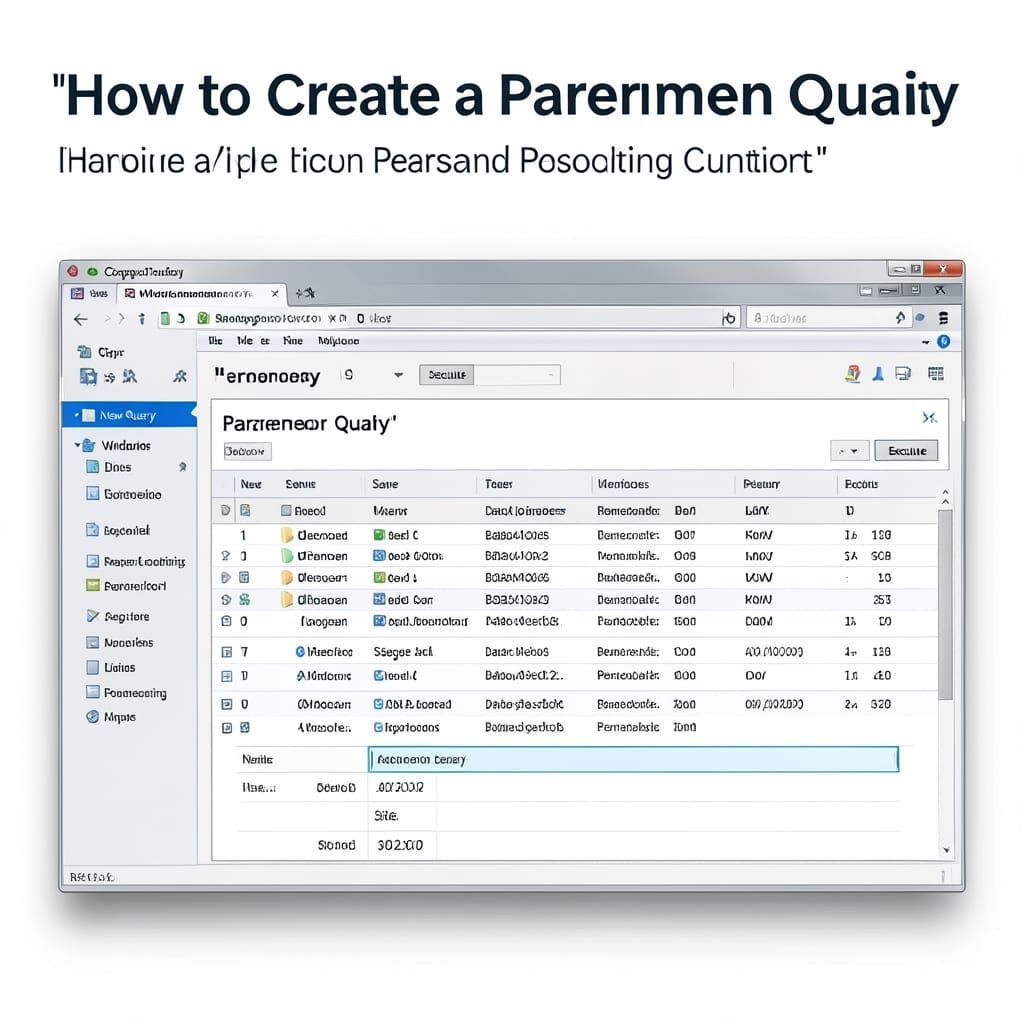This screenshot has height=1024, width=1024.
Task: Click the pin icon in the sidebar icon row
Action: point(180,376)
